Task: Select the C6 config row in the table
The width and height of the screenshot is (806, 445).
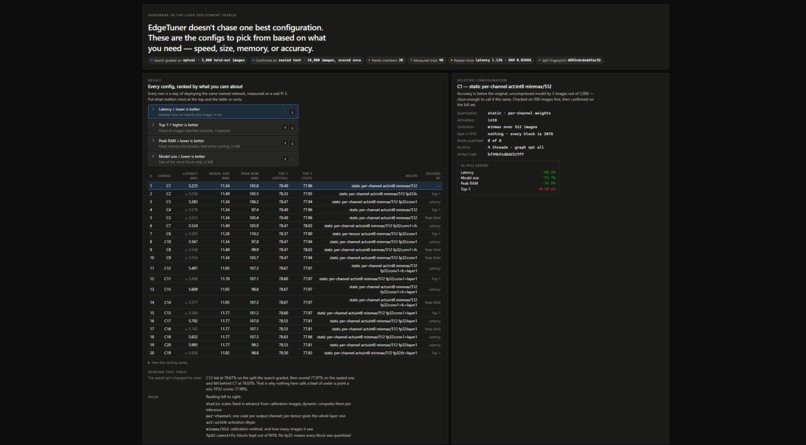Action: click(x=295, y=234)
